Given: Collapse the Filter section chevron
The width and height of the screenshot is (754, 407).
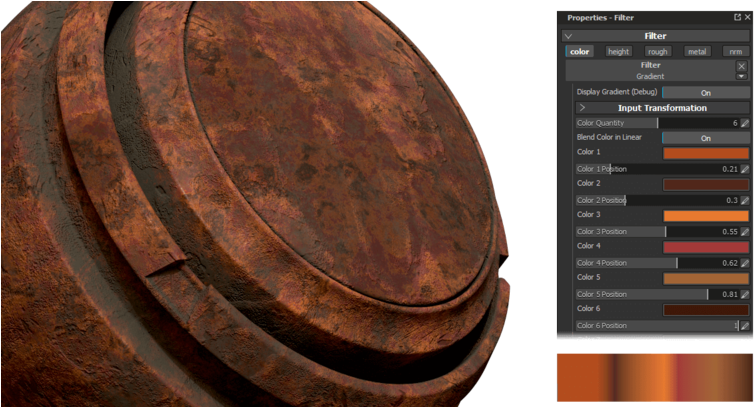Looking at the screenshot, I should click(x=568, y=36).
